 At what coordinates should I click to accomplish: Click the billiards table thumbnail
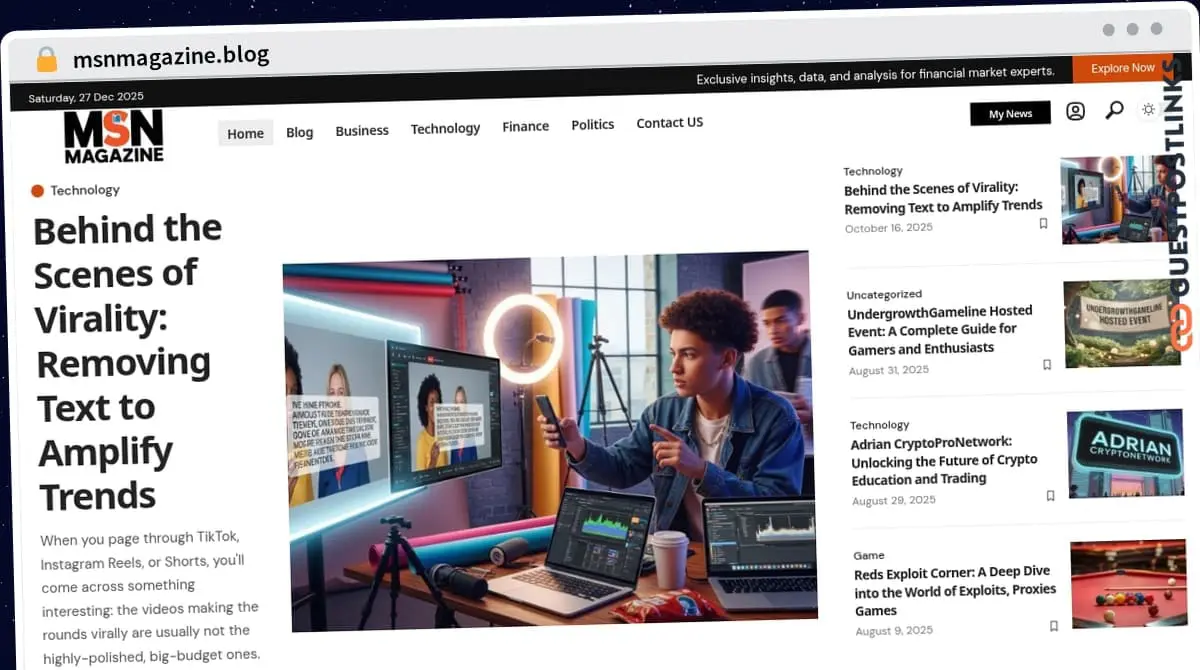(x=1128, y=584)
